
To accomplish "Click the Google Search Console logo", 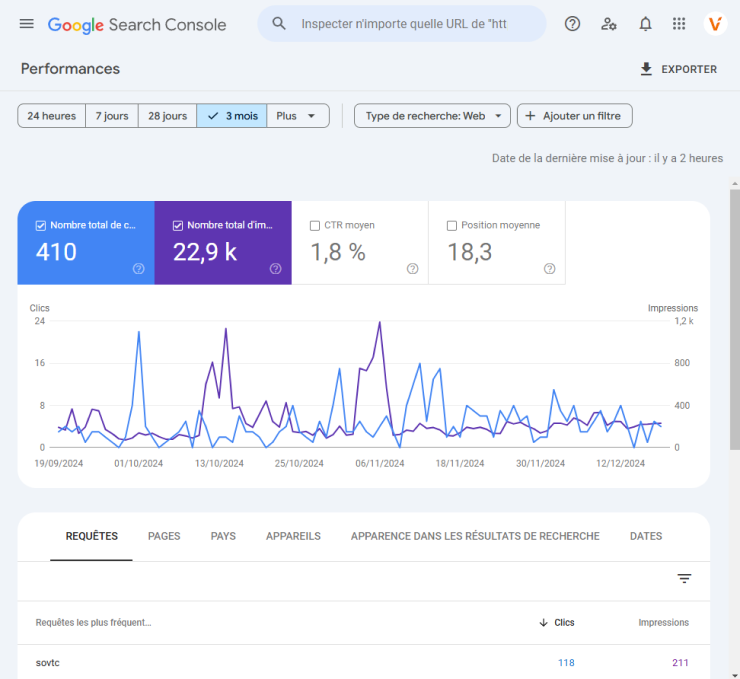I will pos(137,25).
